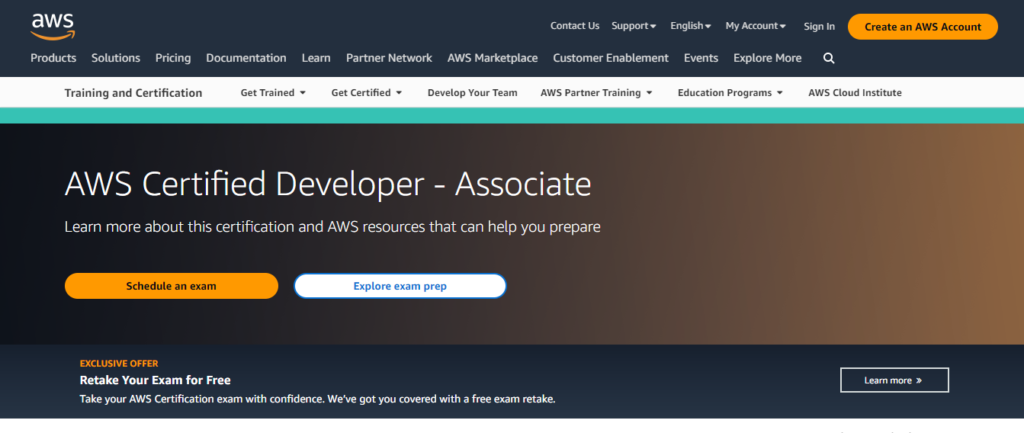Open the Products menu
This screenshot has height=433, width=1024.
(x=53, y=58)
